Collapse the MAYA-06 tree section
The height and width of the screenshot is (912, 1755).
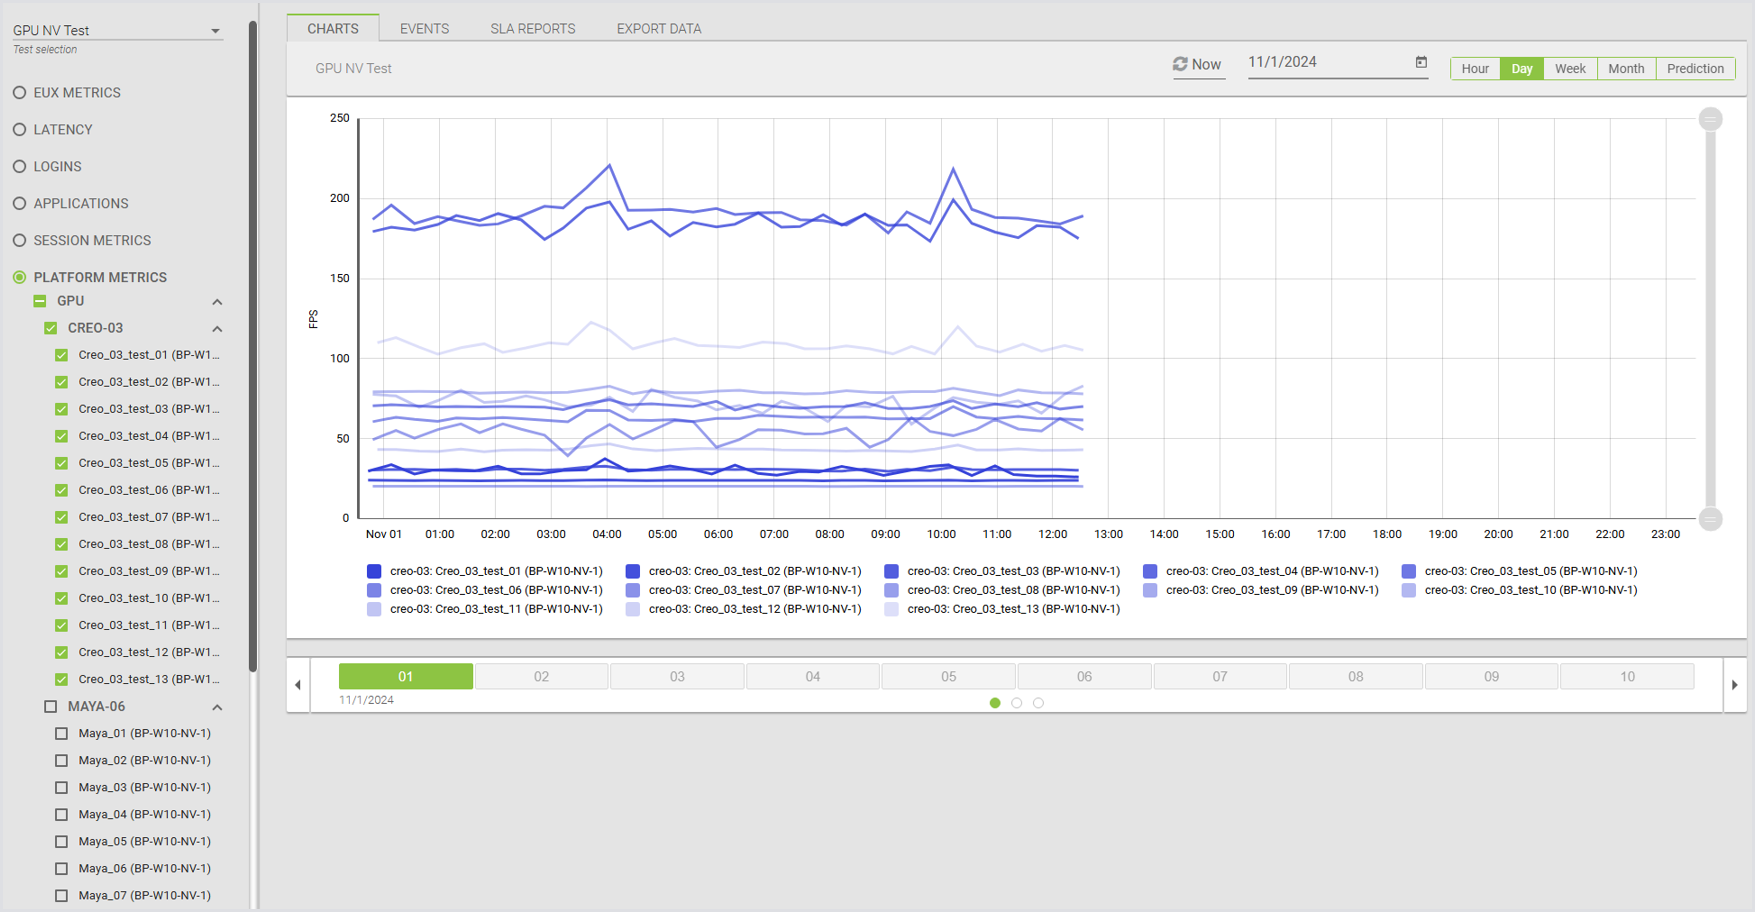point(217,707)
